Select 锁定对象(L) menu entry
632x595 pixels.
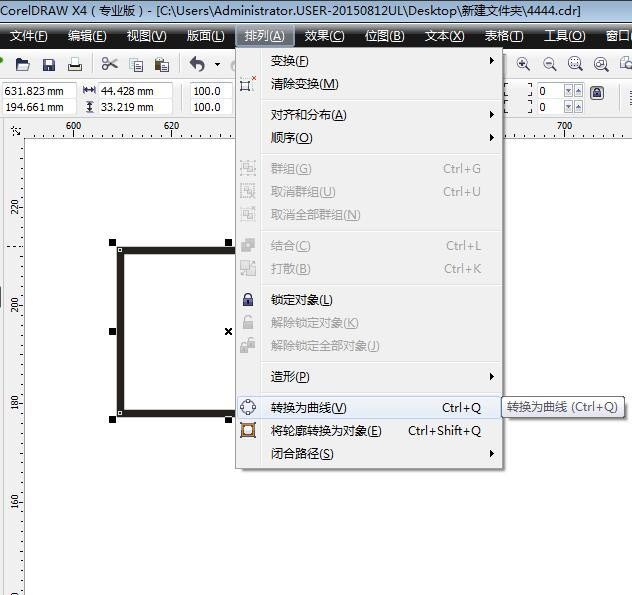click(x=301, y=300)
